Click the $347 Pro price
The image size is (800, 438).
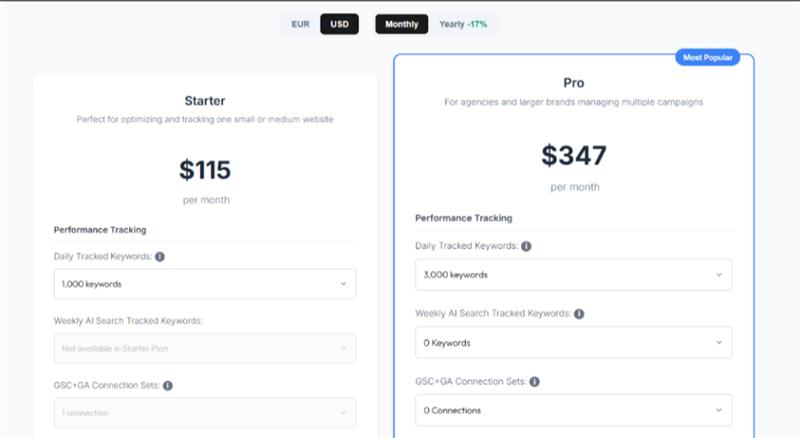[574, 155]
